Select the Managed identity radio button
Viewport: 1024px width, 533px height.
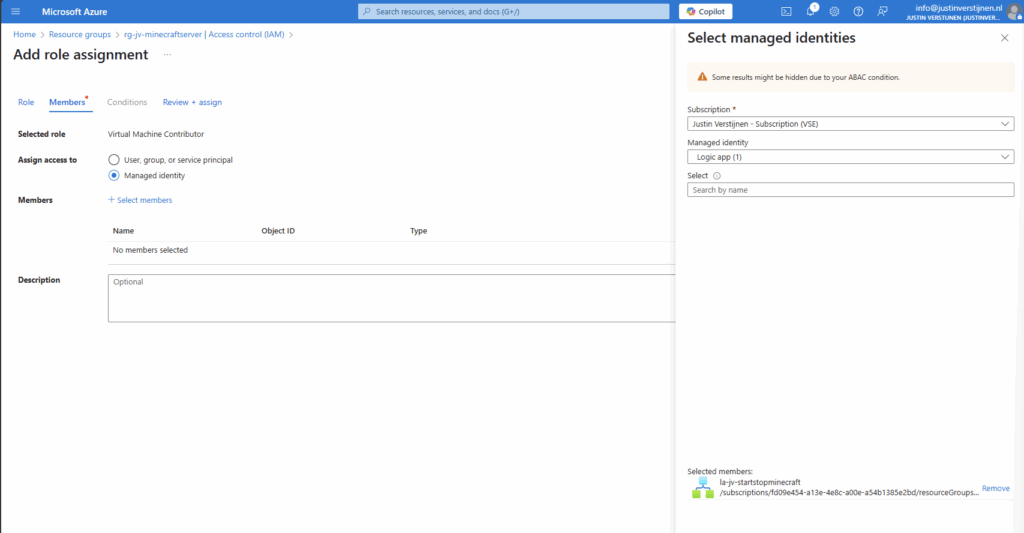tap(113, 175)
